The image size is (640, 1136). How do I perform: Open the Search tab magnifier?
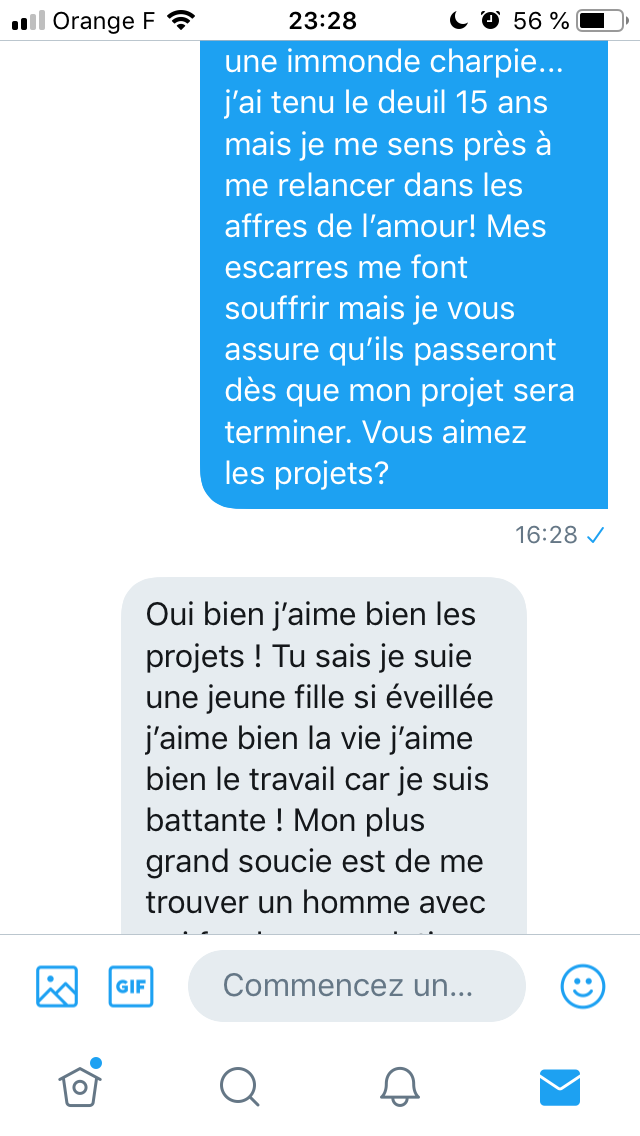(239, 1087)
